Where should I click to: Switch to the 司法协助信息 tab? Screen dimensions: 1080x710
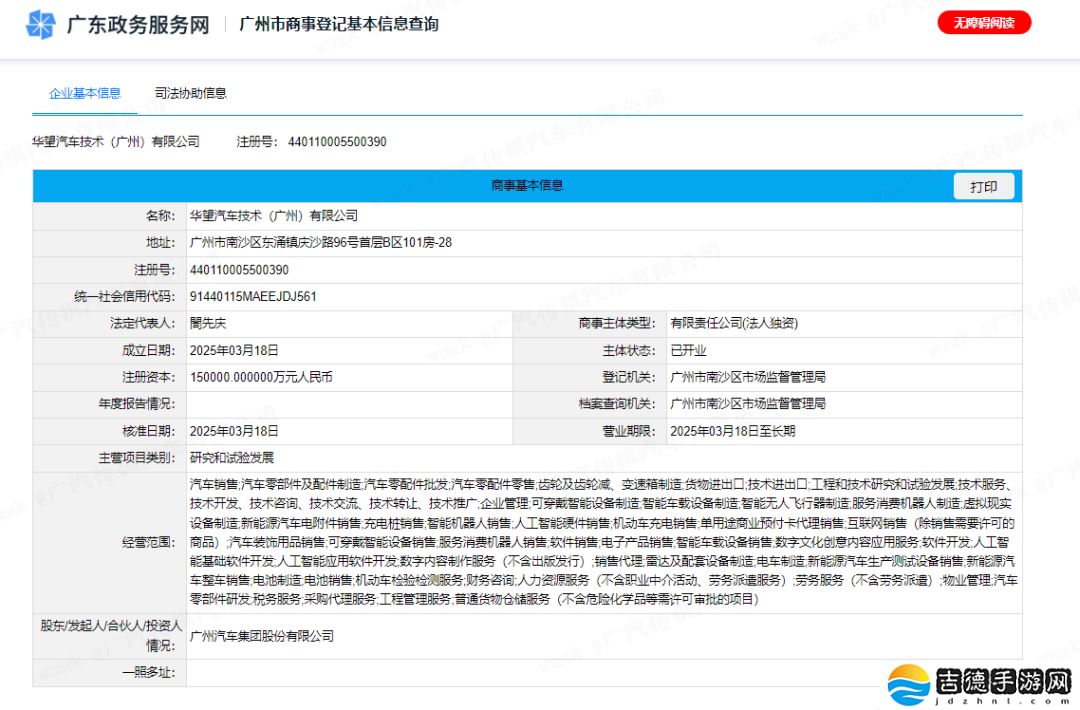190,93
